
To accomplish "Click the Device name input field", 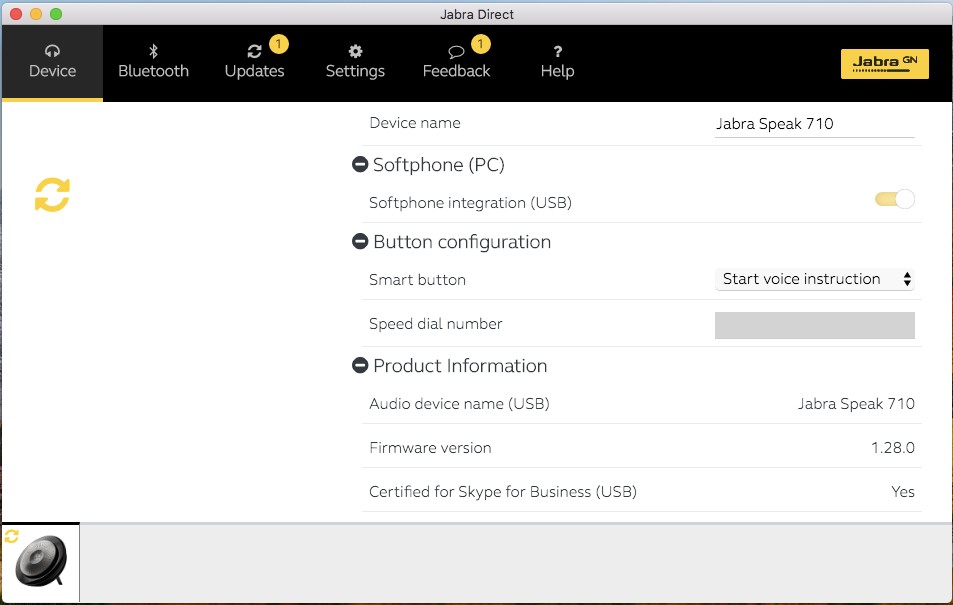I will pos(814,124).
